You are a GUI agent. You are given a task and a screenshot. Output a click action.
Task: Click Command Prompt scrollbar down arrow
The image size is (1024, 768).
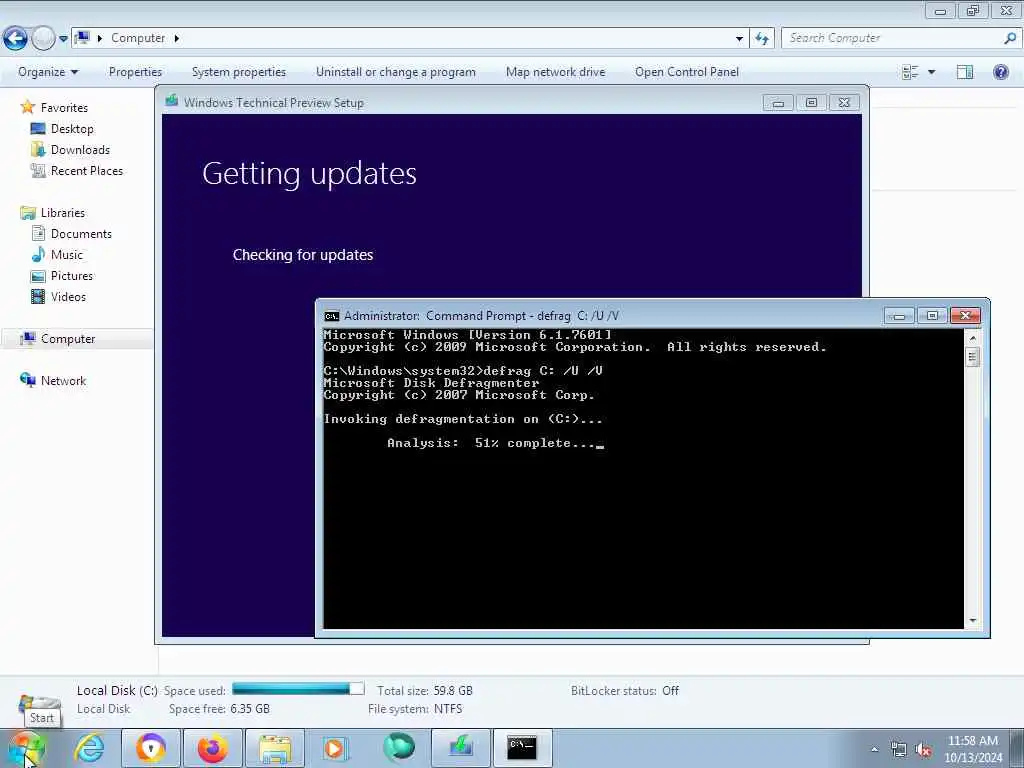point(973,620)
